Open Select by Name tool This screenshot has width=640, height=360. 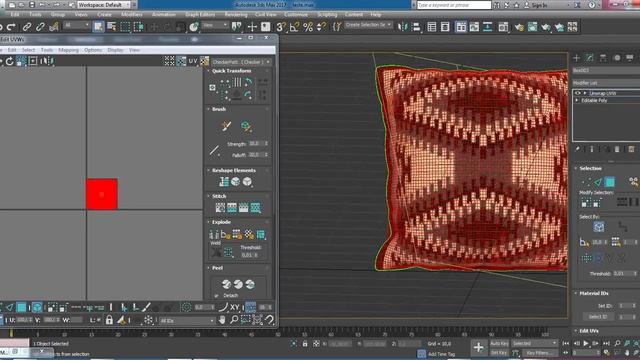coord(111,27)
